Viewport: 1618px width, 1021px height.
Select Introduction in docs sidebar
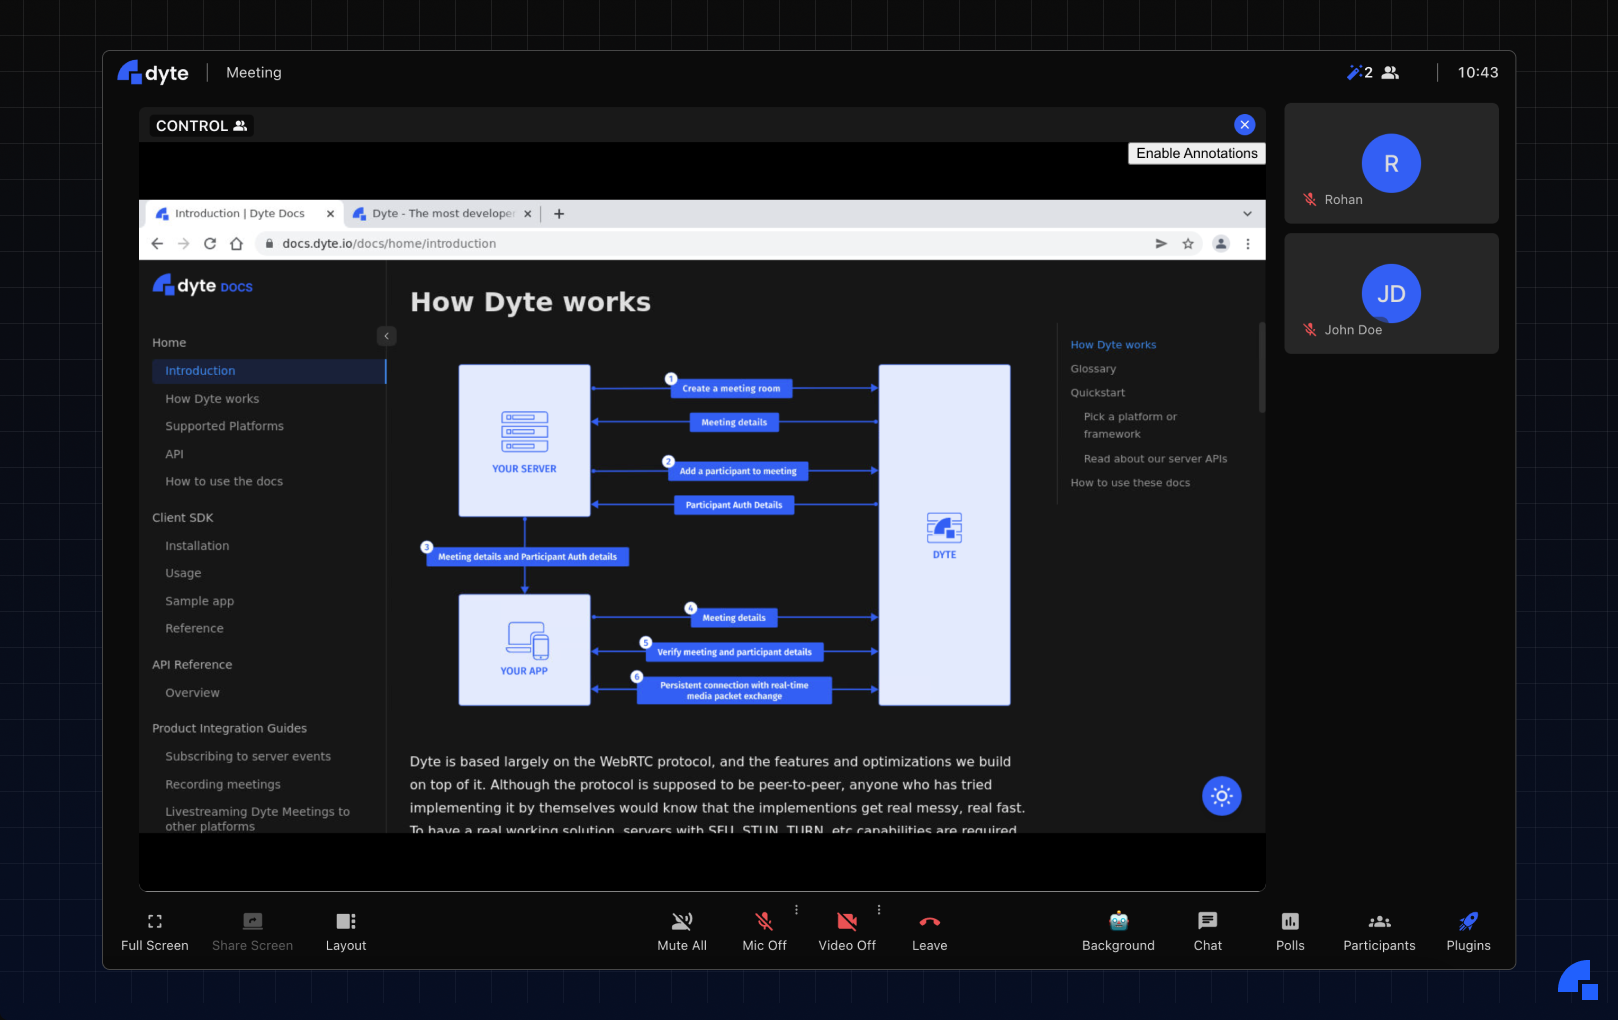[x=269, y=371]
